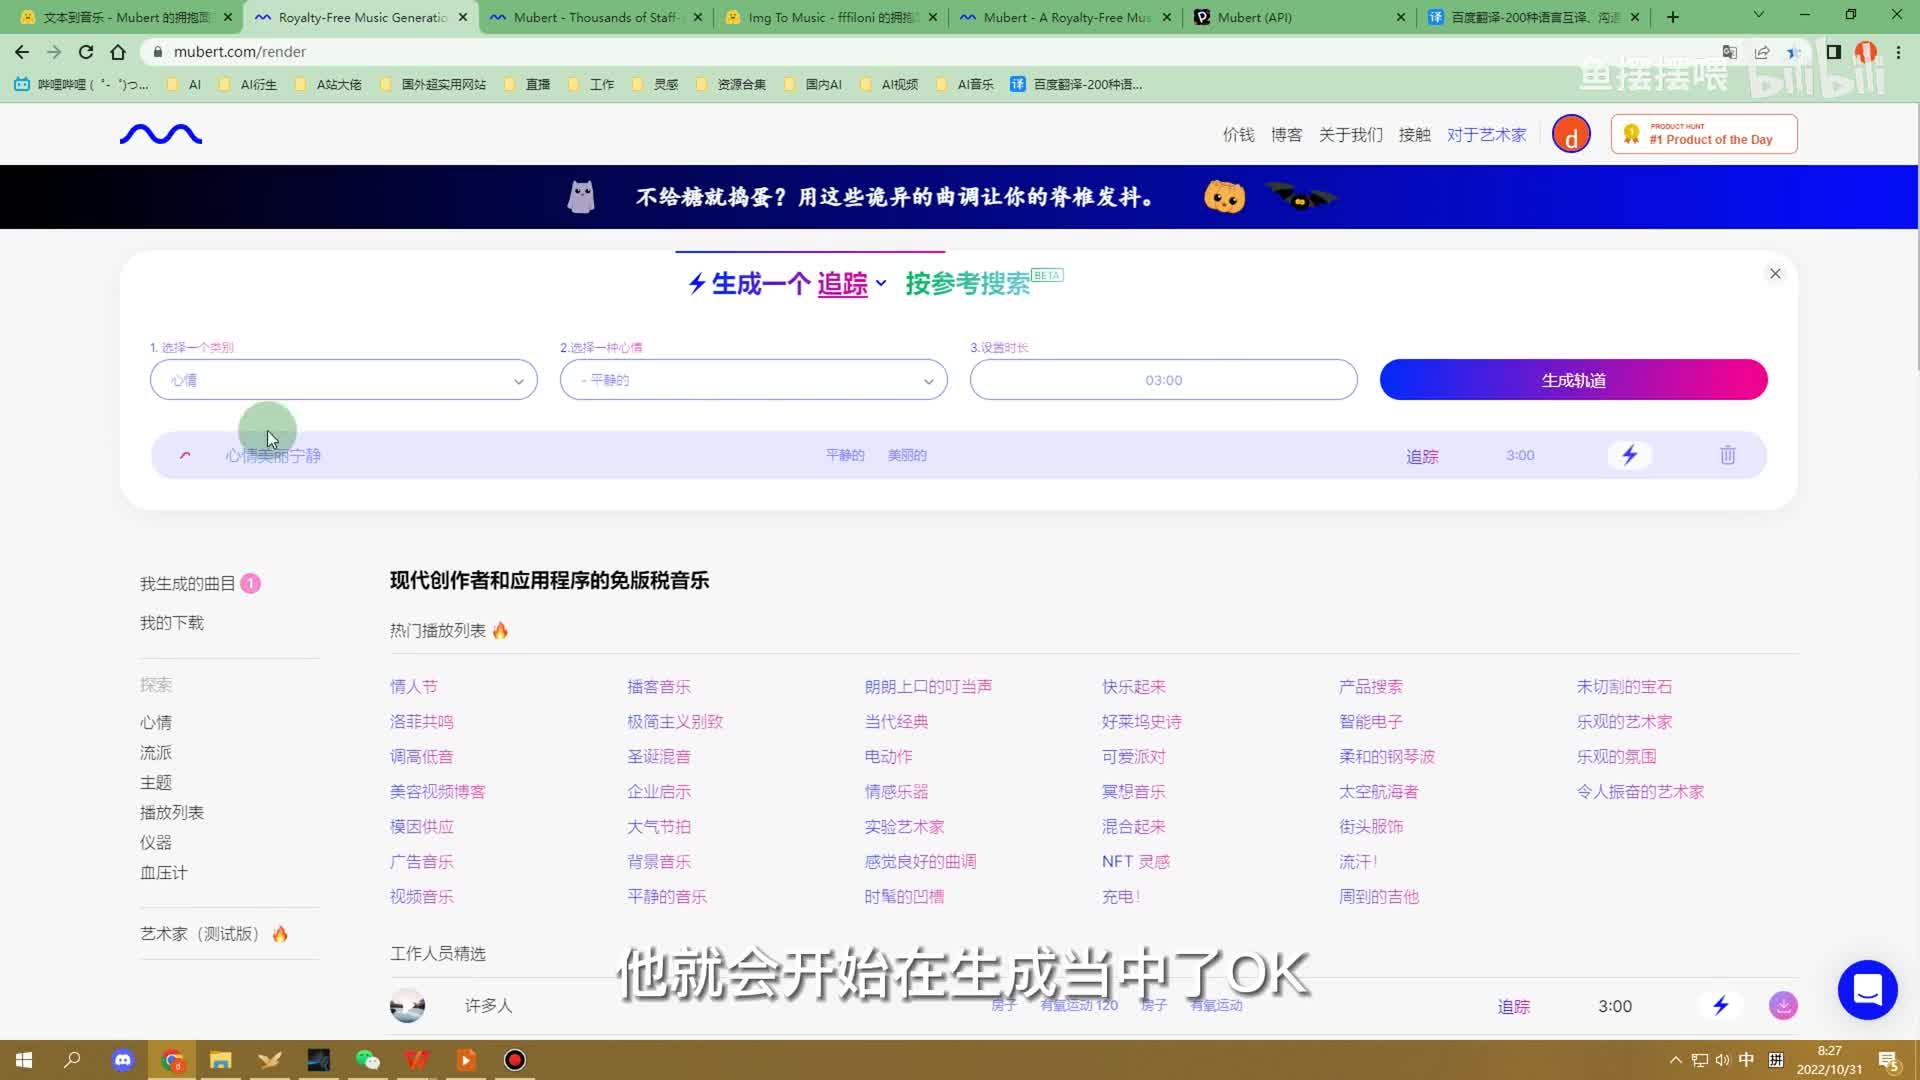
Task: Close the generator panel with X
Action: 1775,274
